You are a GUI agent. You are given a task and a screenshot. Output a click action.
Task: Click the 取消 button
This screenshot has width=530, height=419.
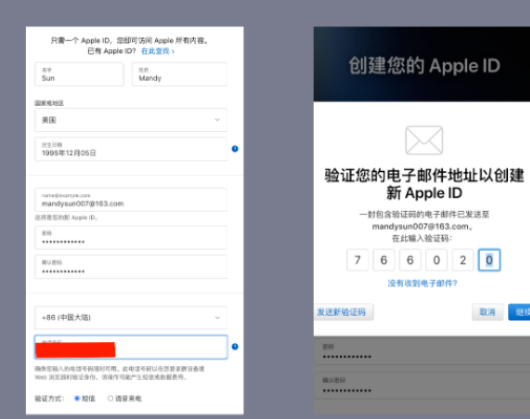point(487,312)
